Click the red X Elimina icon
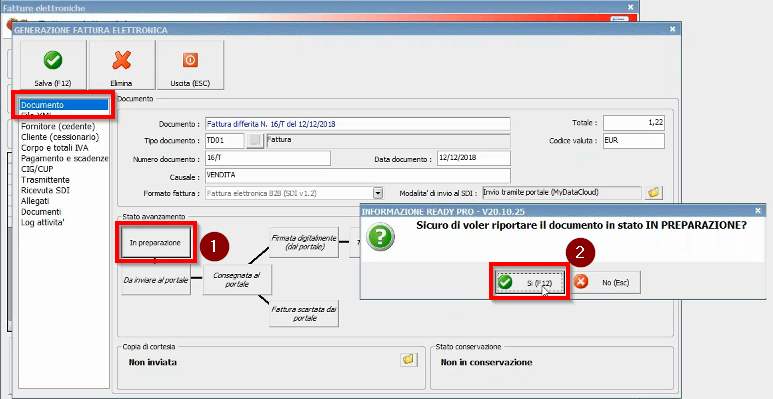Viewport: 773px width, 399px height. tap(121, 61)
